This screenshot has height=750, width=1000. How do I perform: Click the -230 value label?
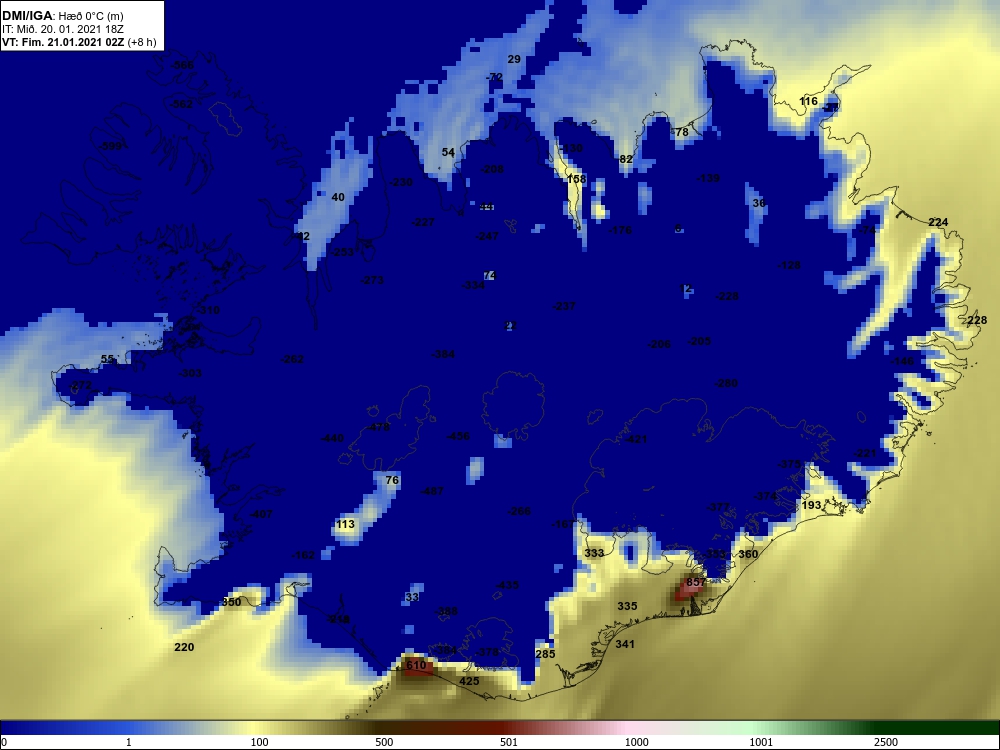coord(401,182)
